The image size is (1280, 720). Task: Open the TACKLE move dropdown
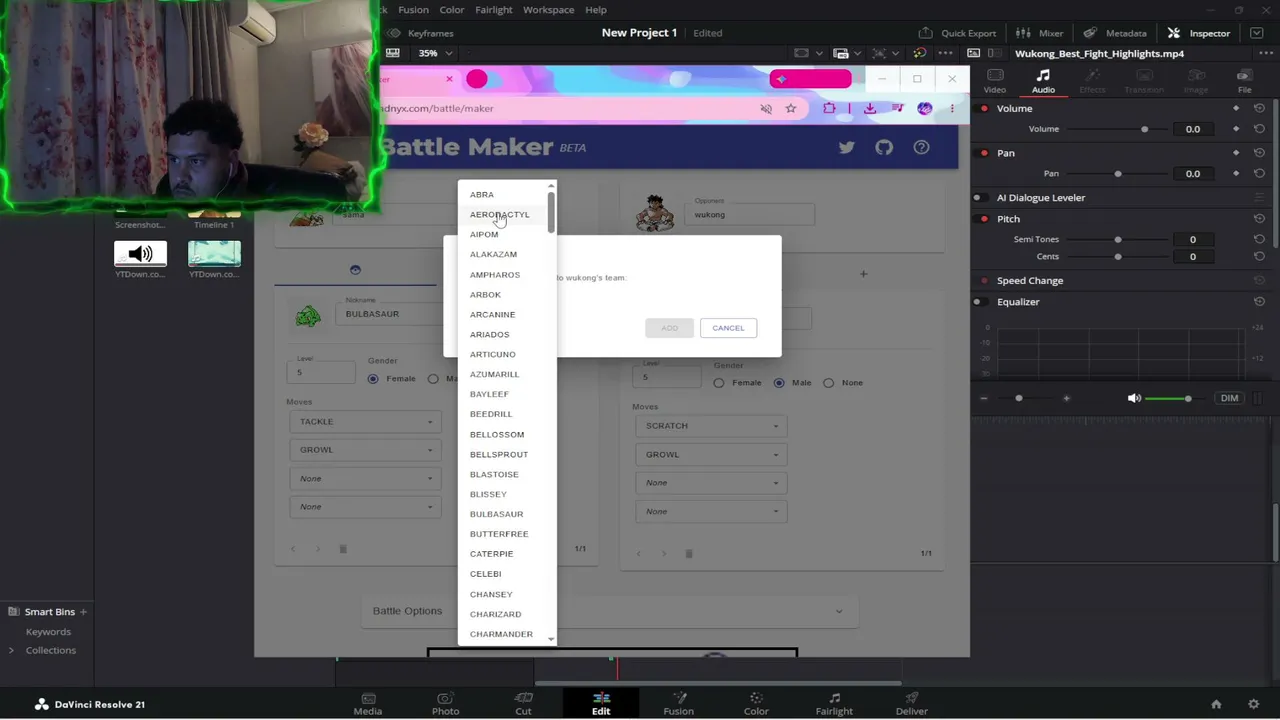[x=365, y=422]
